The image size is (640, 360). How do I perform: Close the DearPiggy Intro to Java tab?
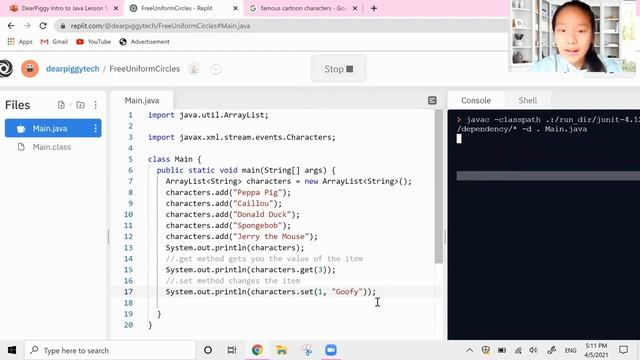[116, 8]
